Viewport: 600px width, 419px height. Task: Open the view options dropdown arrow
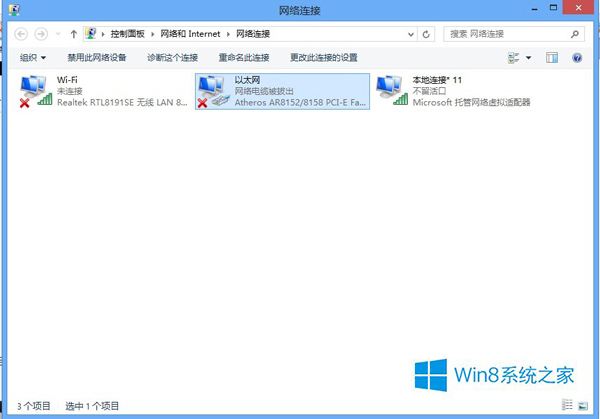[528, 58]
